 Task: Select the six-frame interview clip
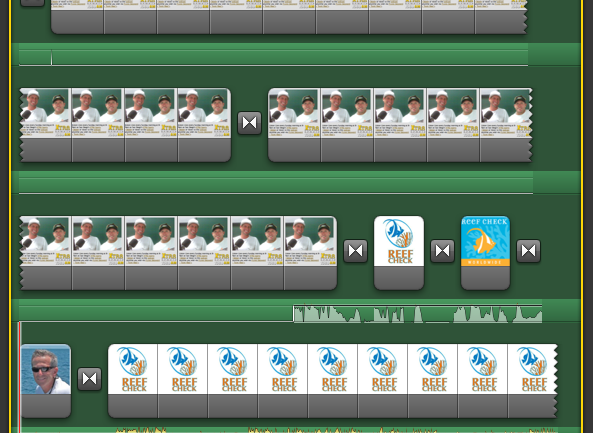(178, 253)
